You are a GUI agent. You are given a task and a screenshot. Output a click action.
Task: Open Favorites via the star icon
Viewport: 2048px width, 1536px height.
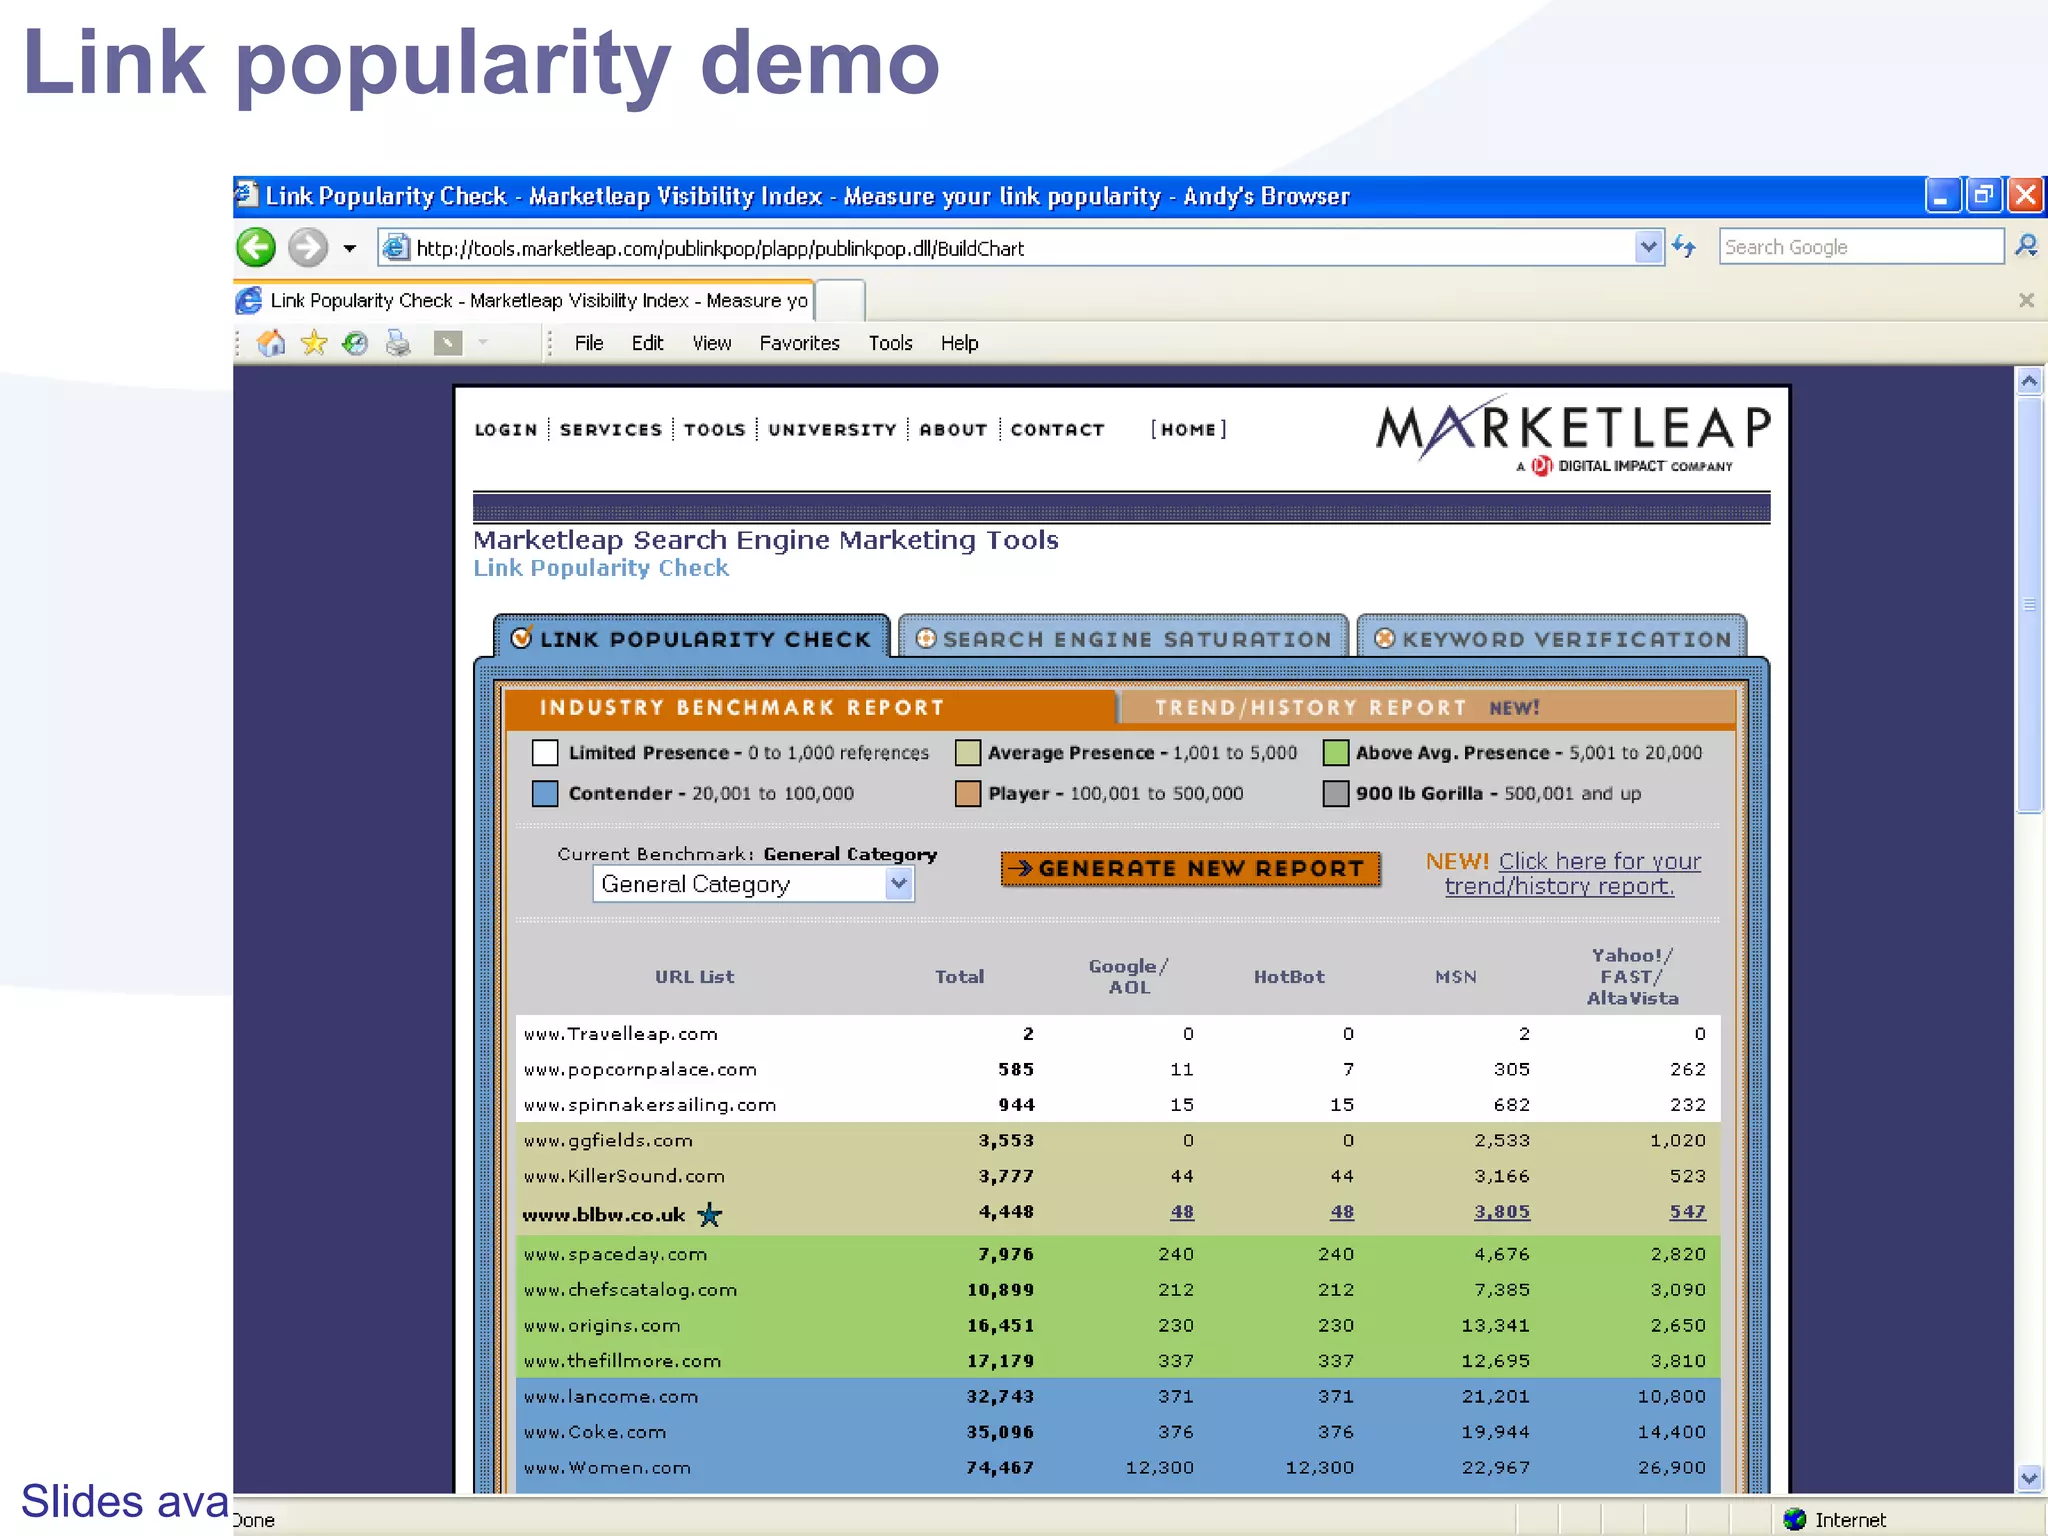(314, 343)
